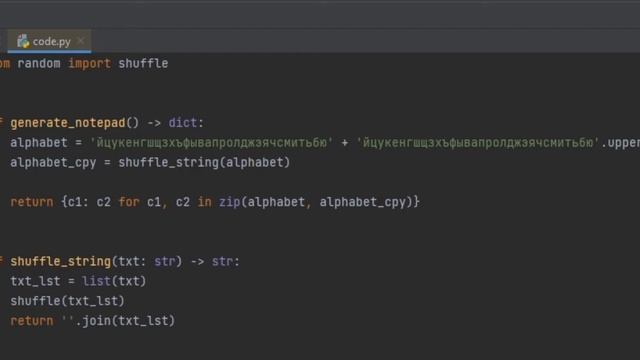
Task: Click the 'list' builtin call
Action: [x=96, y=281]
